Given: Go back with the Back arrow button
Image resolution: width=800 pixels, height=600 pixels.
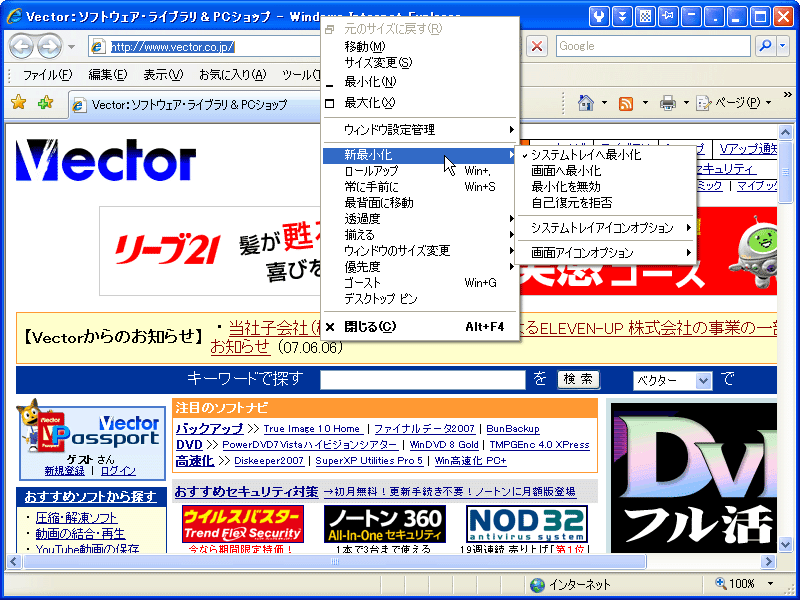Looking at the screenshot, I should (x=21, y=47).
